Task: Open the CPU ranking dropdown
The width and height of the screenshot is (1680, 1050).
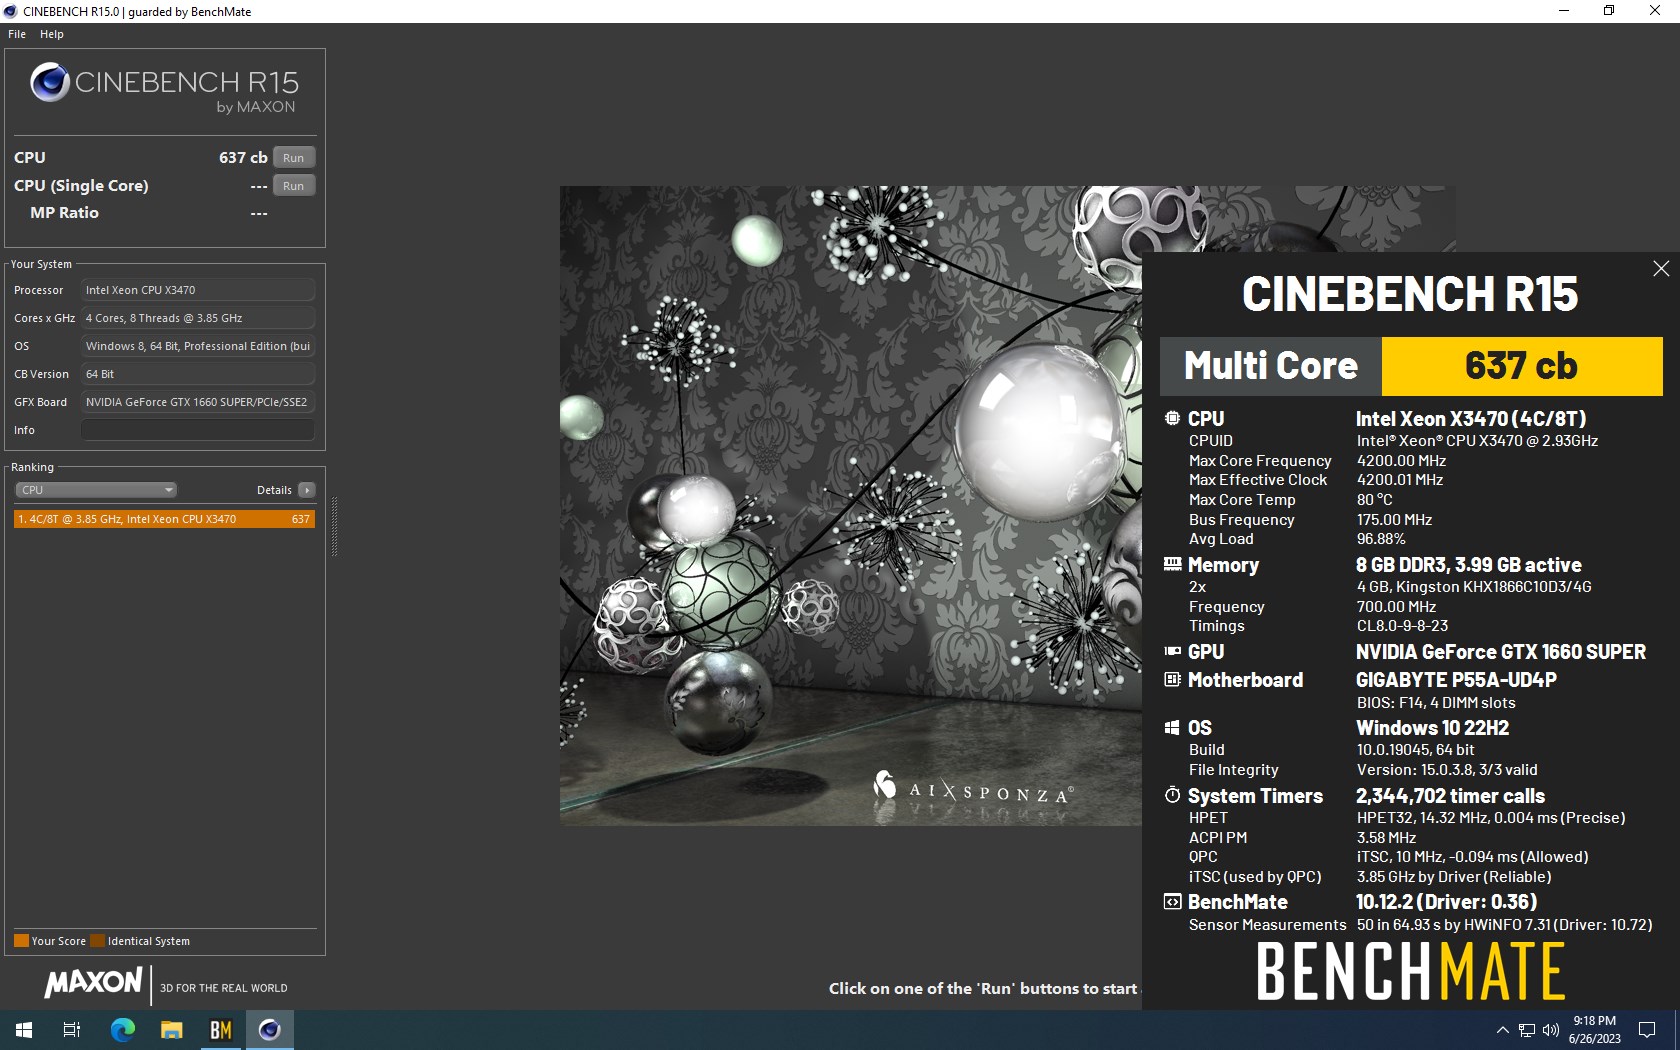Action: coord(96,490)
